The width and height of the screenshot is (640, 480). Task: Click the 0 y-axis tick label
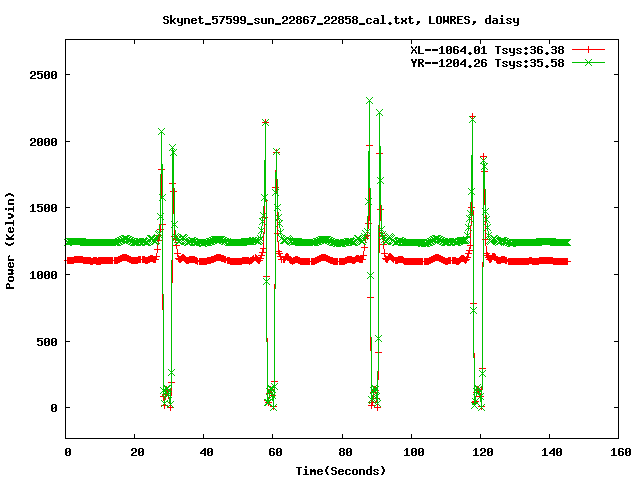(54, 408)
